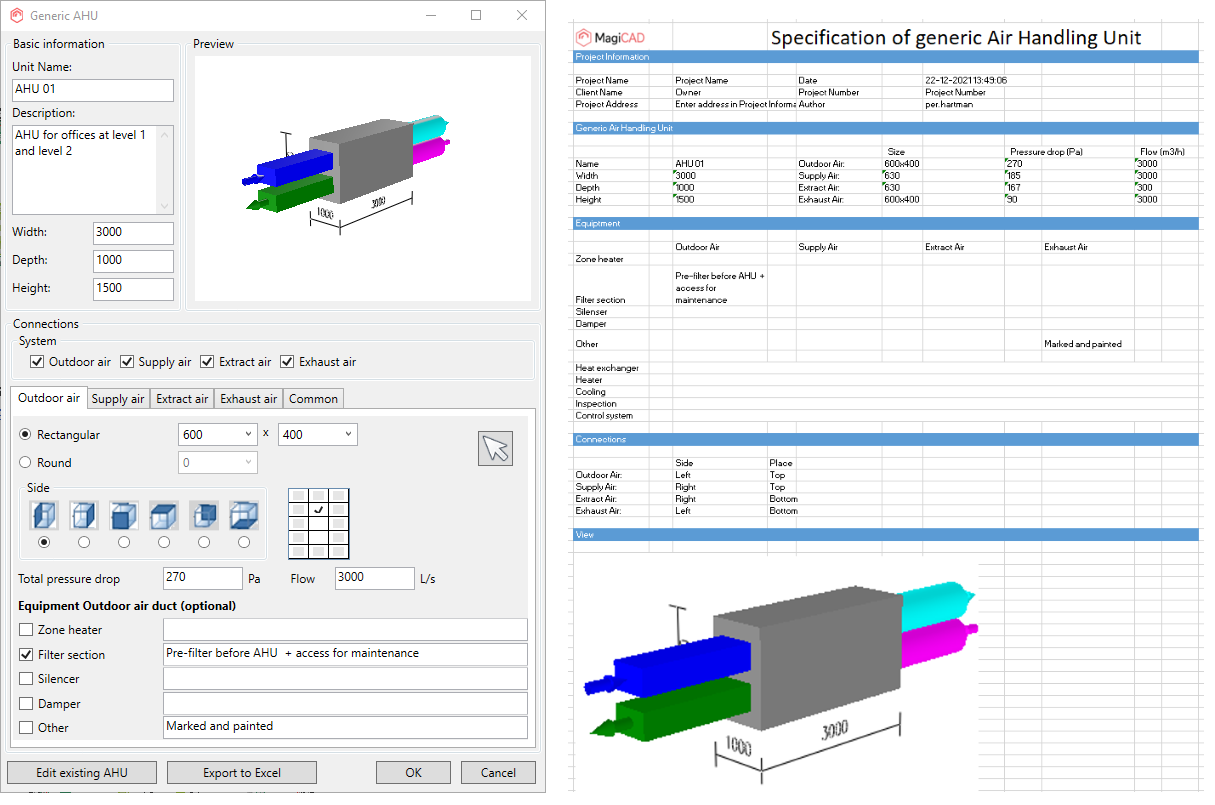The height and width of the screenshot is (805, 1215).
Task: Enable the Silencer checkbox
Action: 26,679
